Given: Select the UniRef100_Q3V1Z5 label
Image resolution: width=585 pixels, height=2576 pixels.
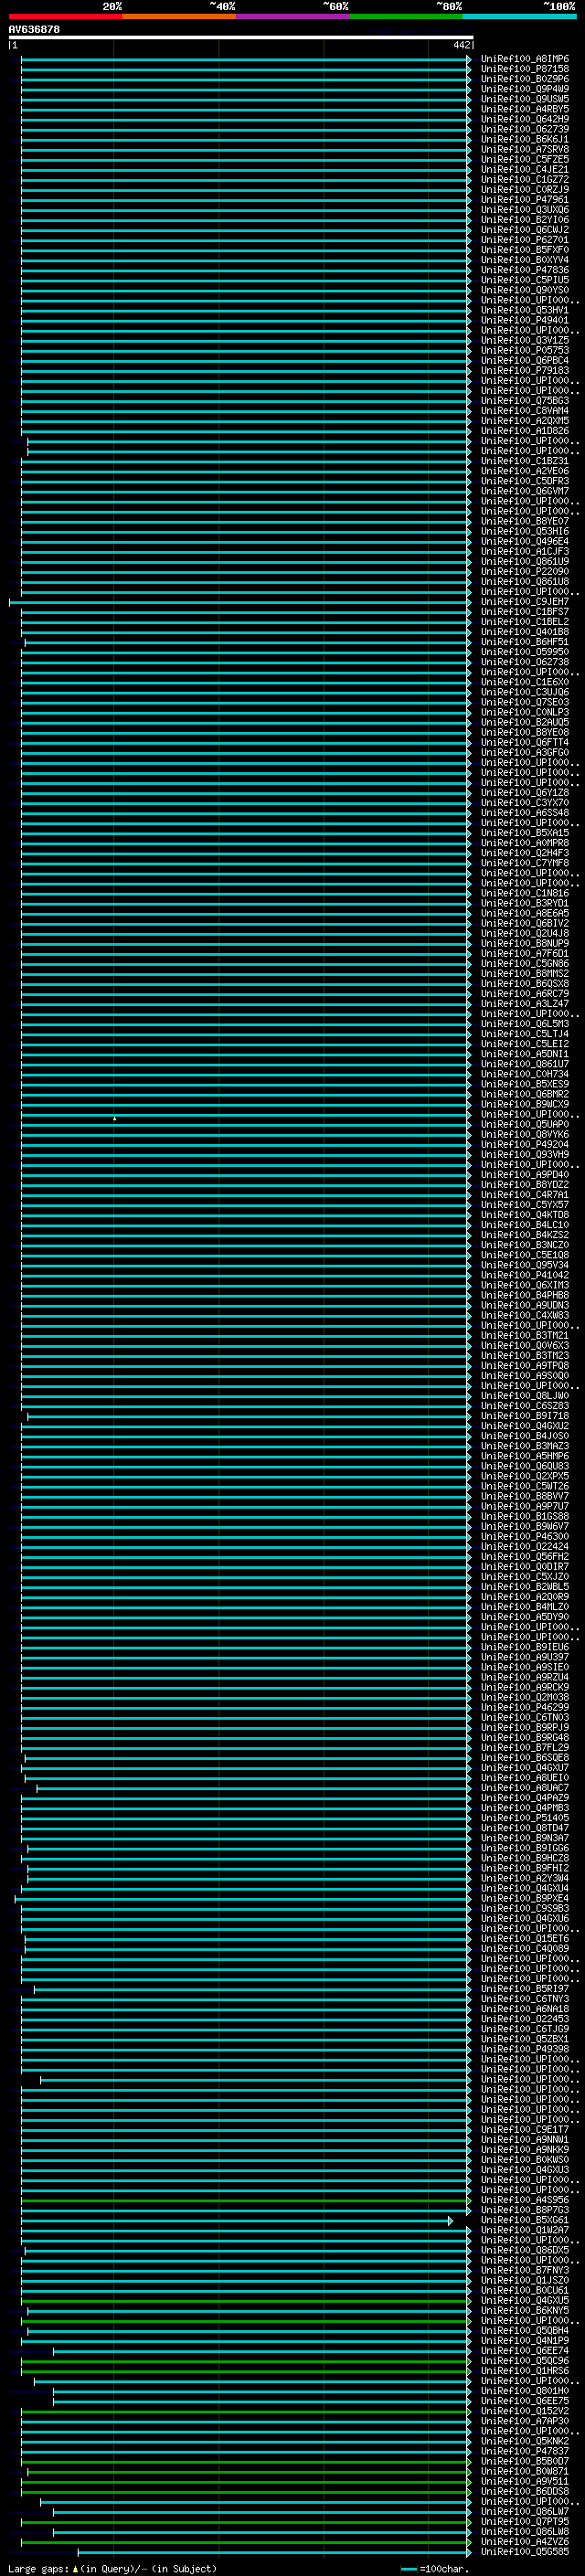Looking at the screenshot, I should (525, 340).
